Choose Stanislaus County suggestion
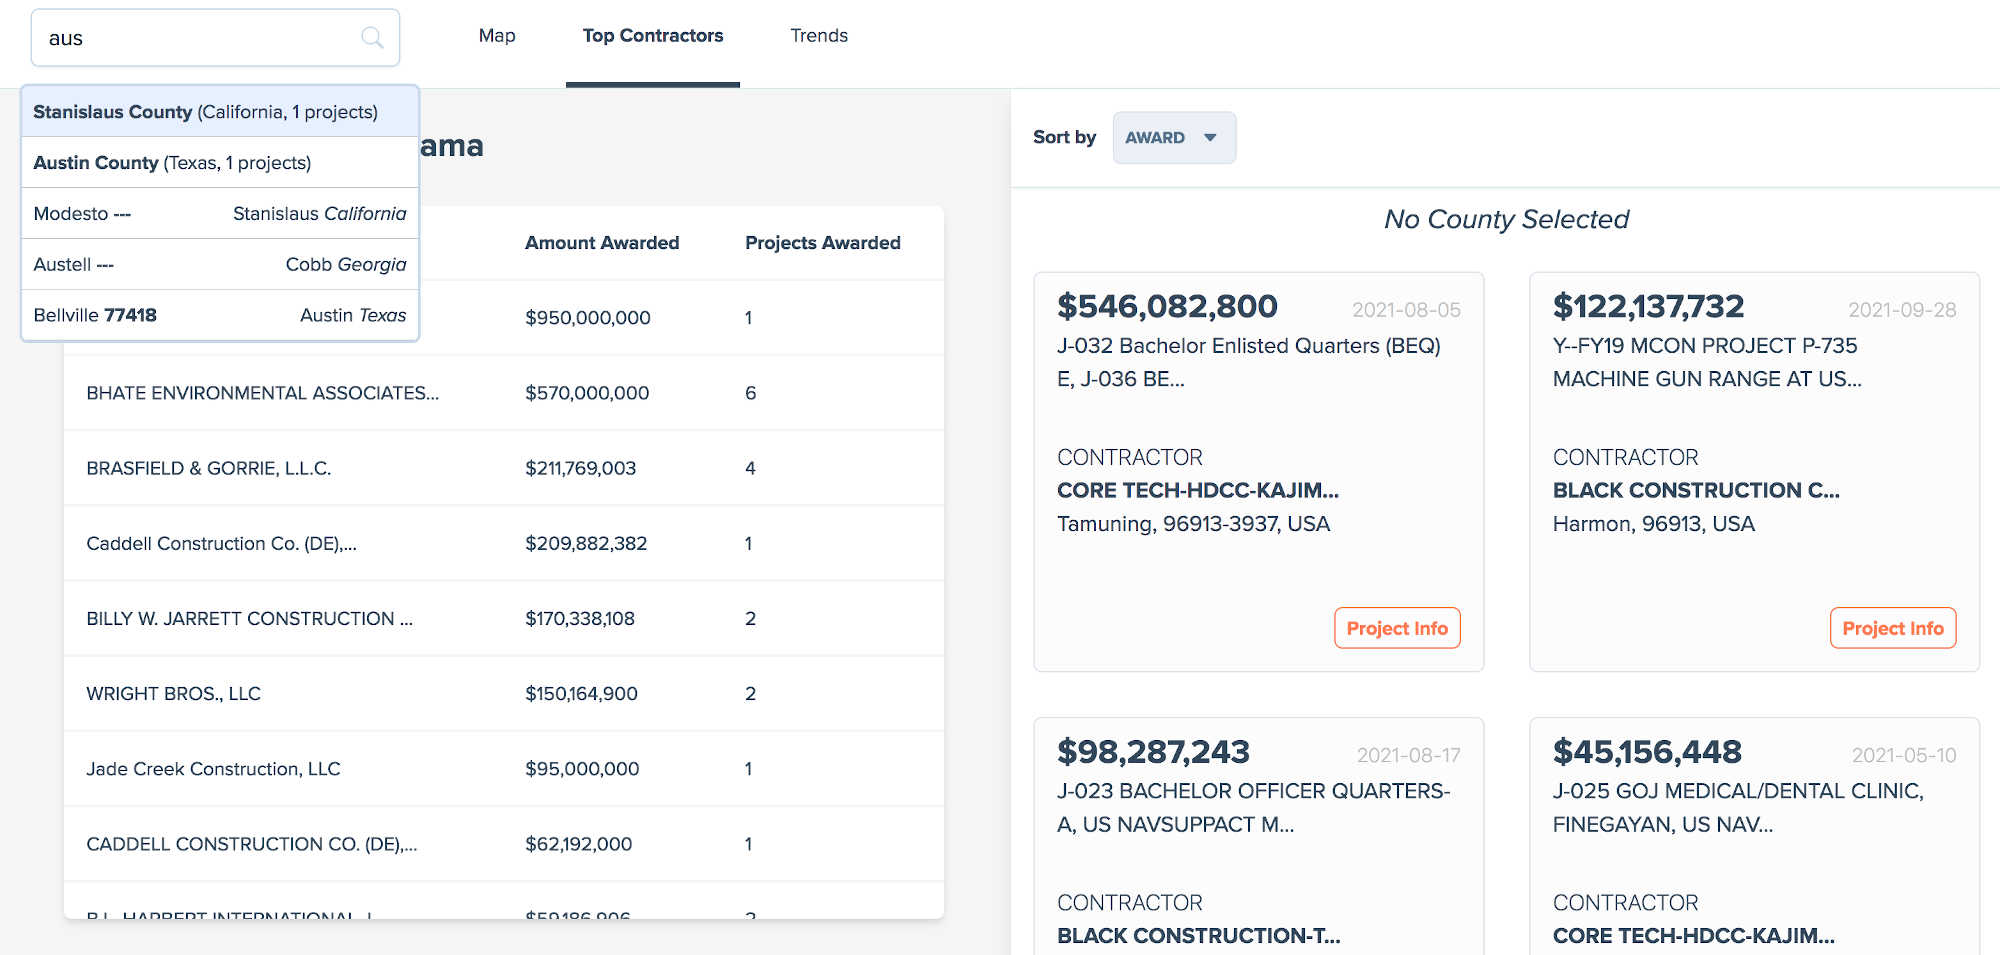Screen dimensions: 2000x955 click(x=219, y=112)
